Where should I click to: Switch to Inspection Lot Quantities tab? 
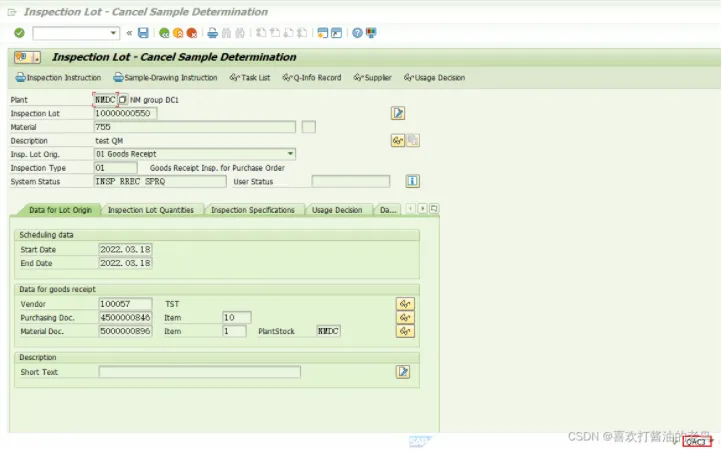(151, 210)
